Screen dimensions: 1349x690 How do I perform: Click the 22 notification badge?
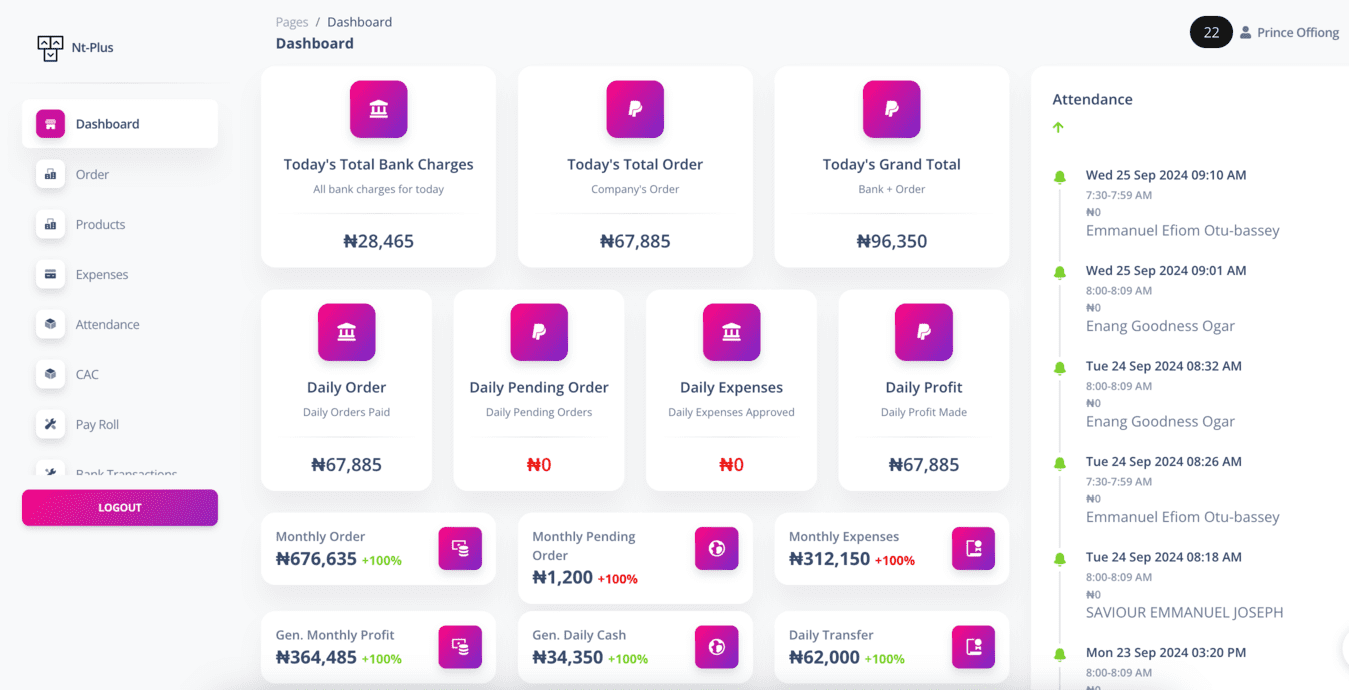(1211, 33)
